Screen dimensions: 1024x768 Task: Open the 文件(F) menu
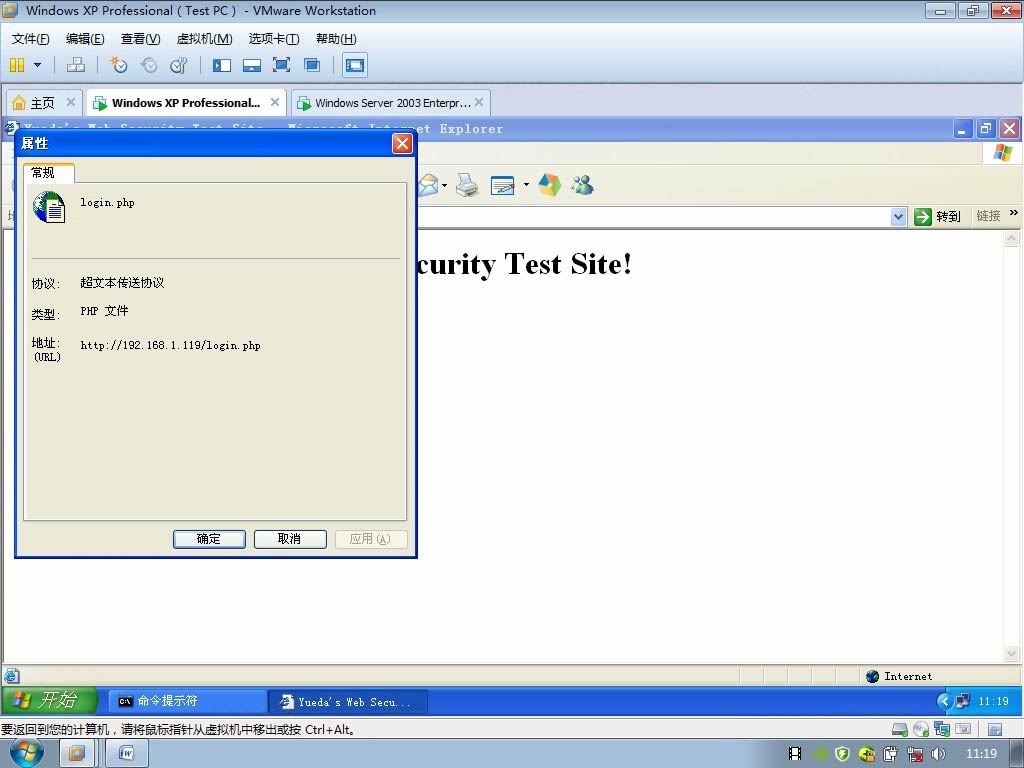(x=31, y=39)
